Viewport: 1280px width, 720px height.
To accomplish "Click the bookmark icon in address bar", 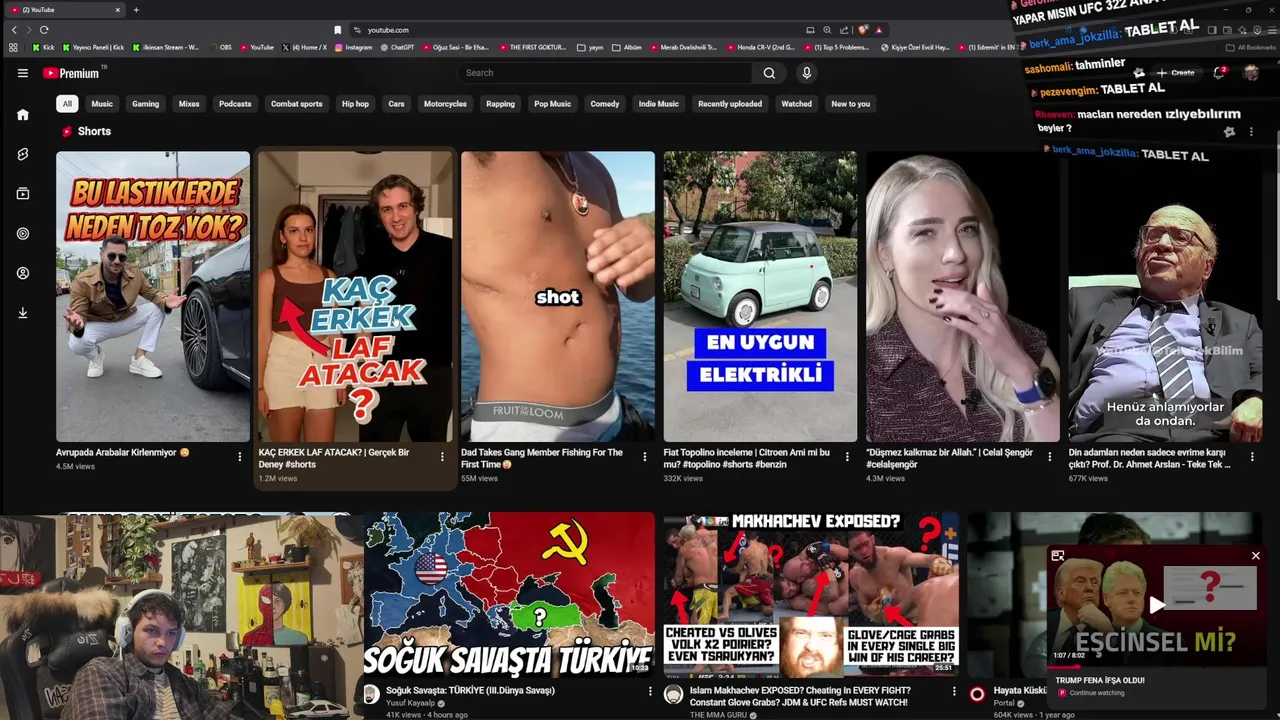I will coord(338,30).
